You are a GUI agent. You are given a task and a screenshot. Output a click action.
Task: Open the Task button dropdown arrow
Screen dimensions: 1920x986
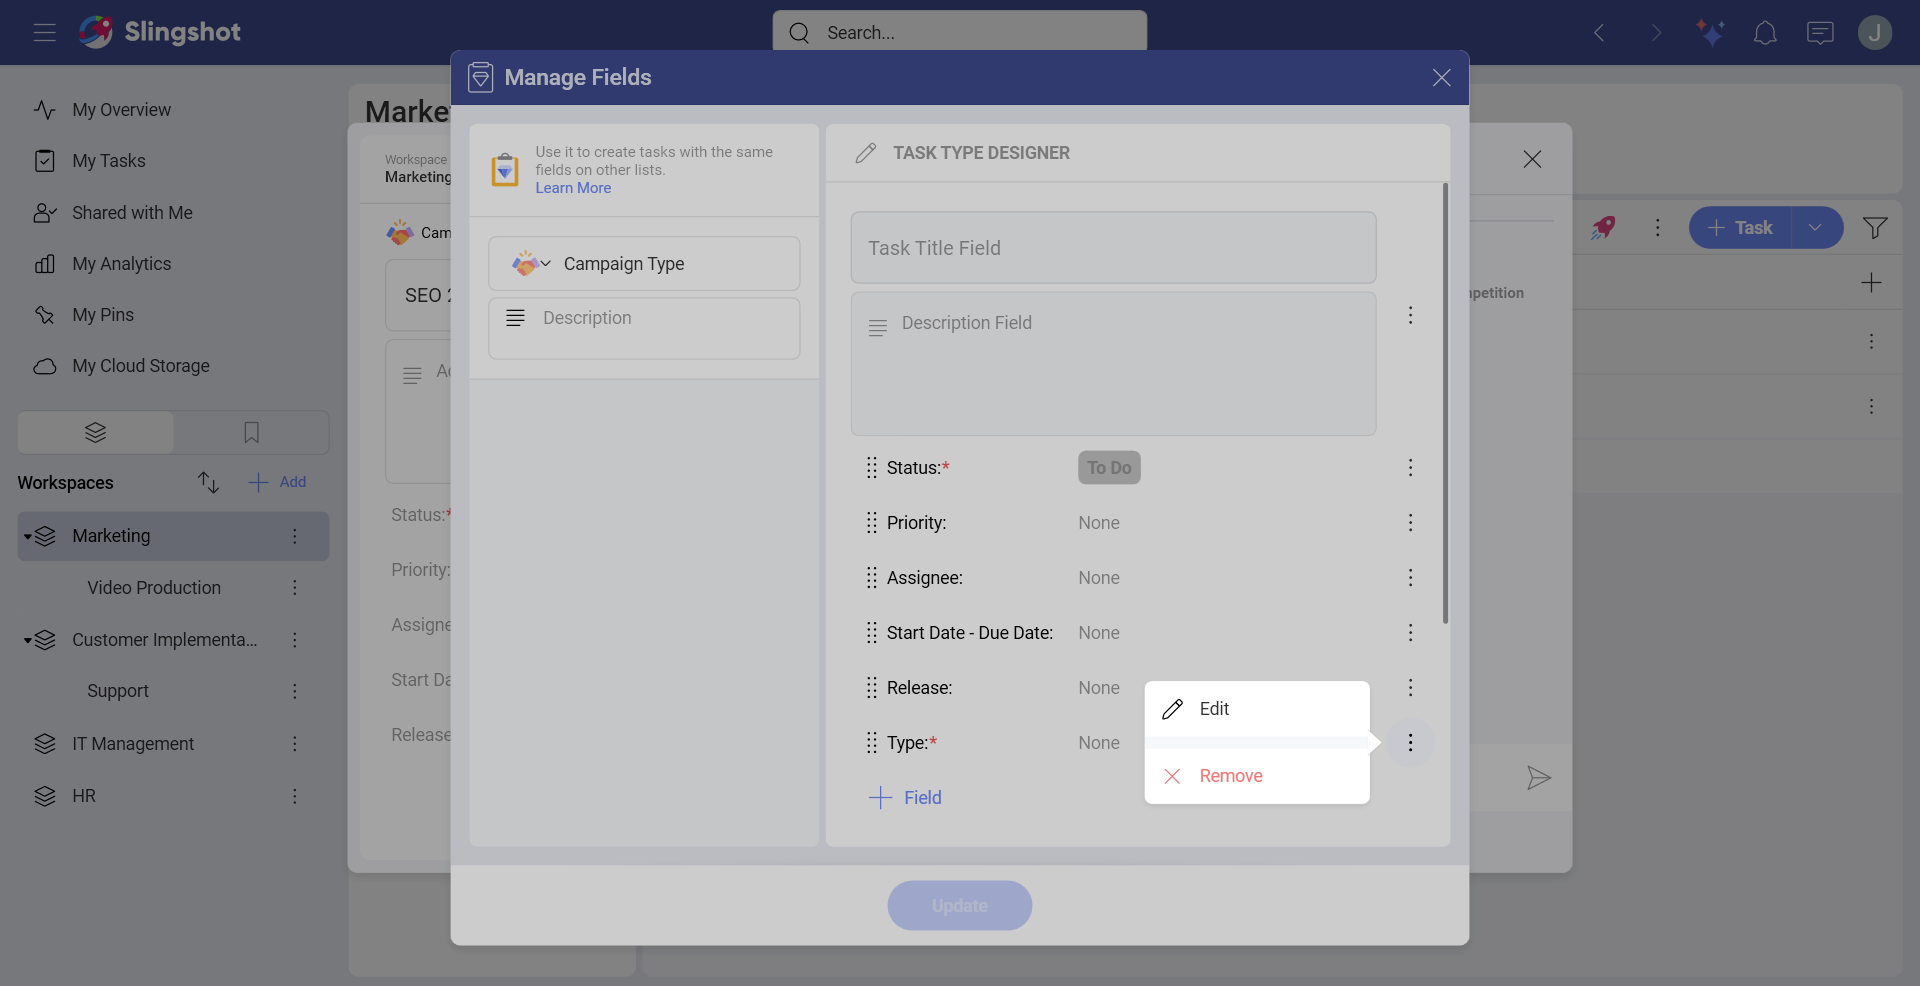click(x=1816, y=228)
